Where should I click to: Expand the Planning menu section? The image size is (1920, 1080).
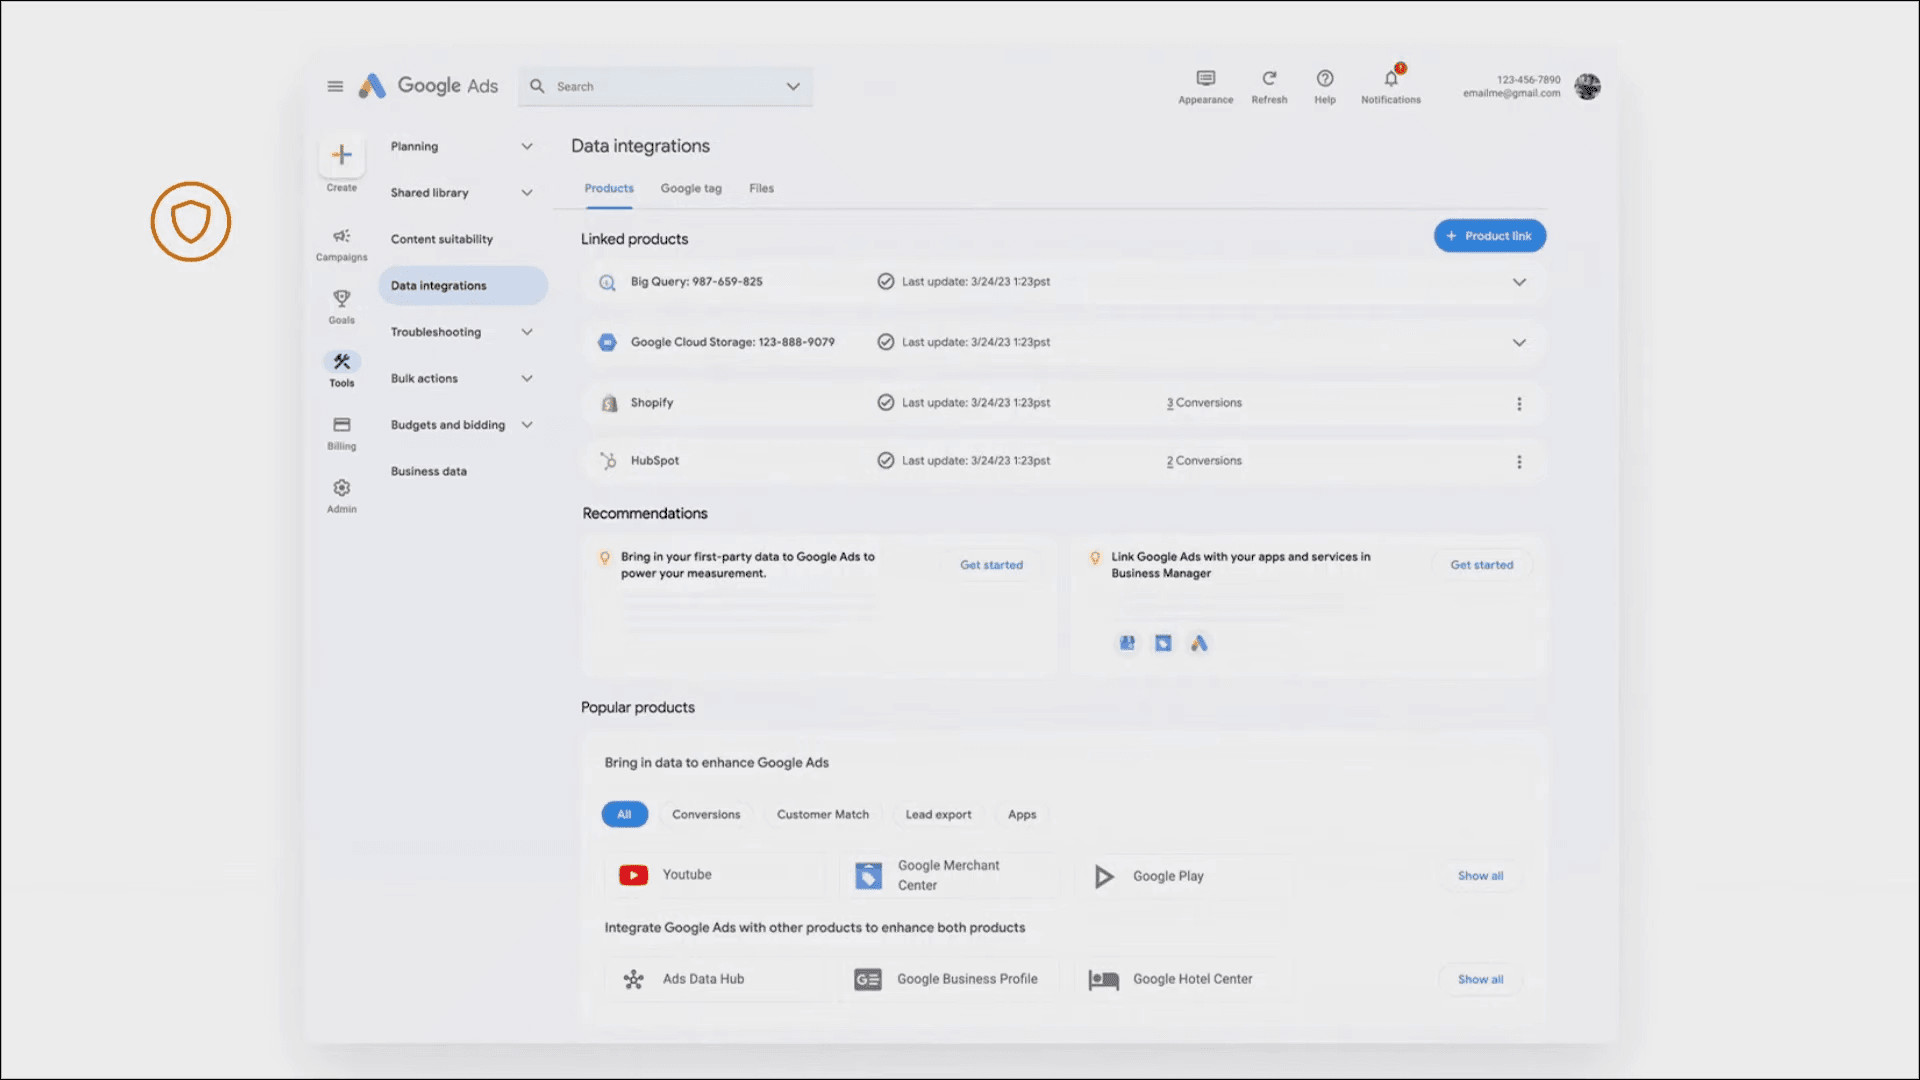pos(527,146)
